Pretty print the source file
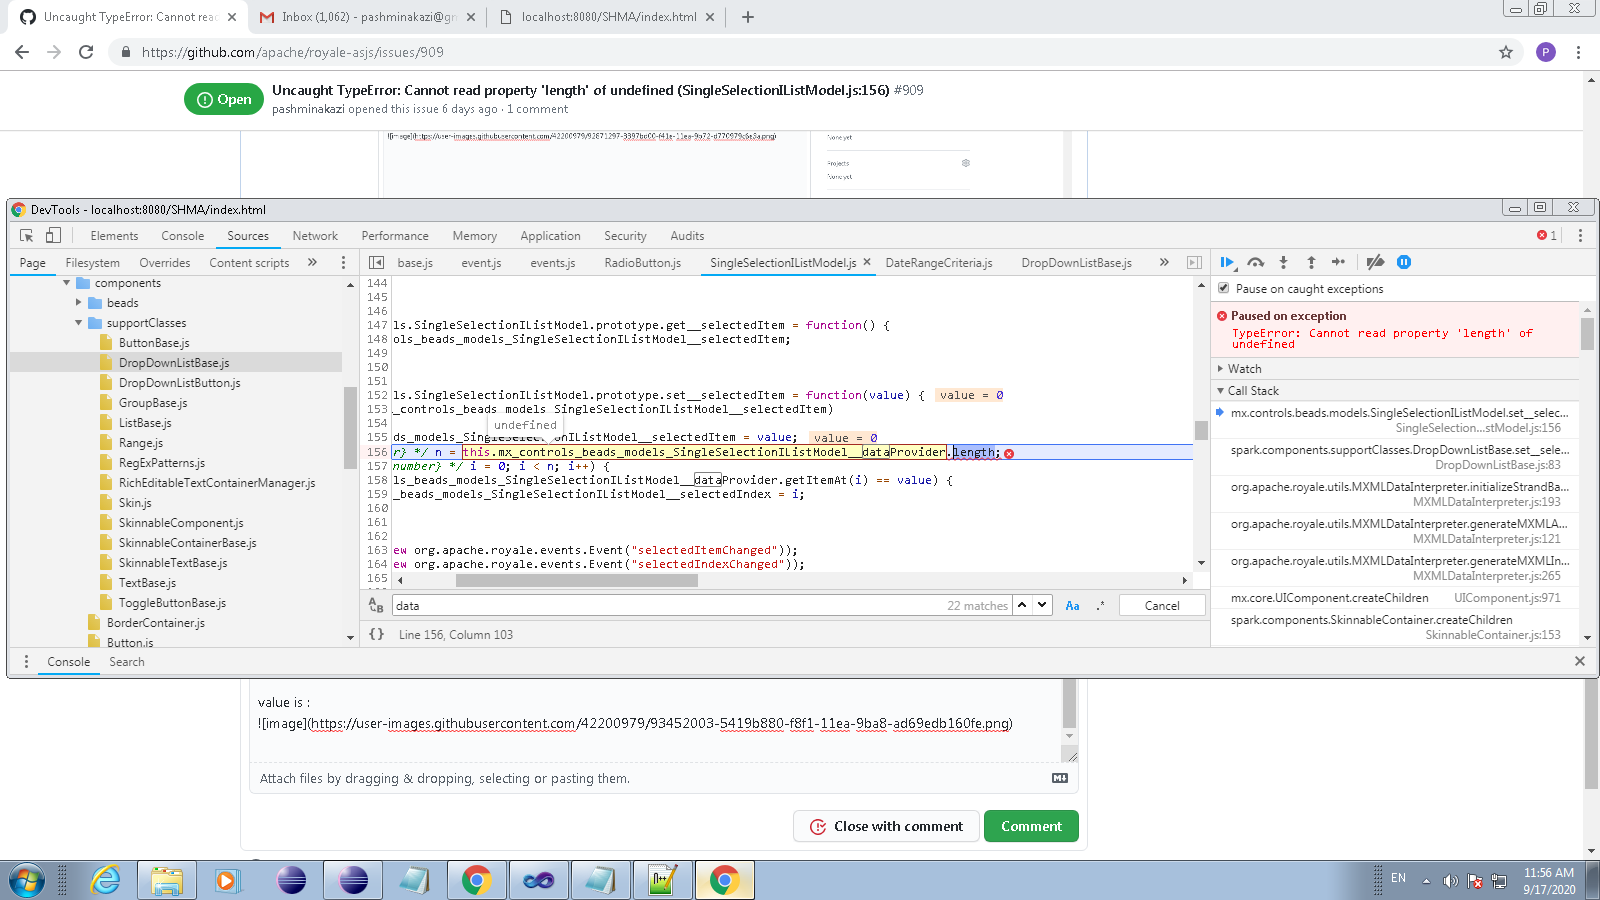The width and height of the screenshot is (1600, 900). pyautogui.click(x=377, y=634)
